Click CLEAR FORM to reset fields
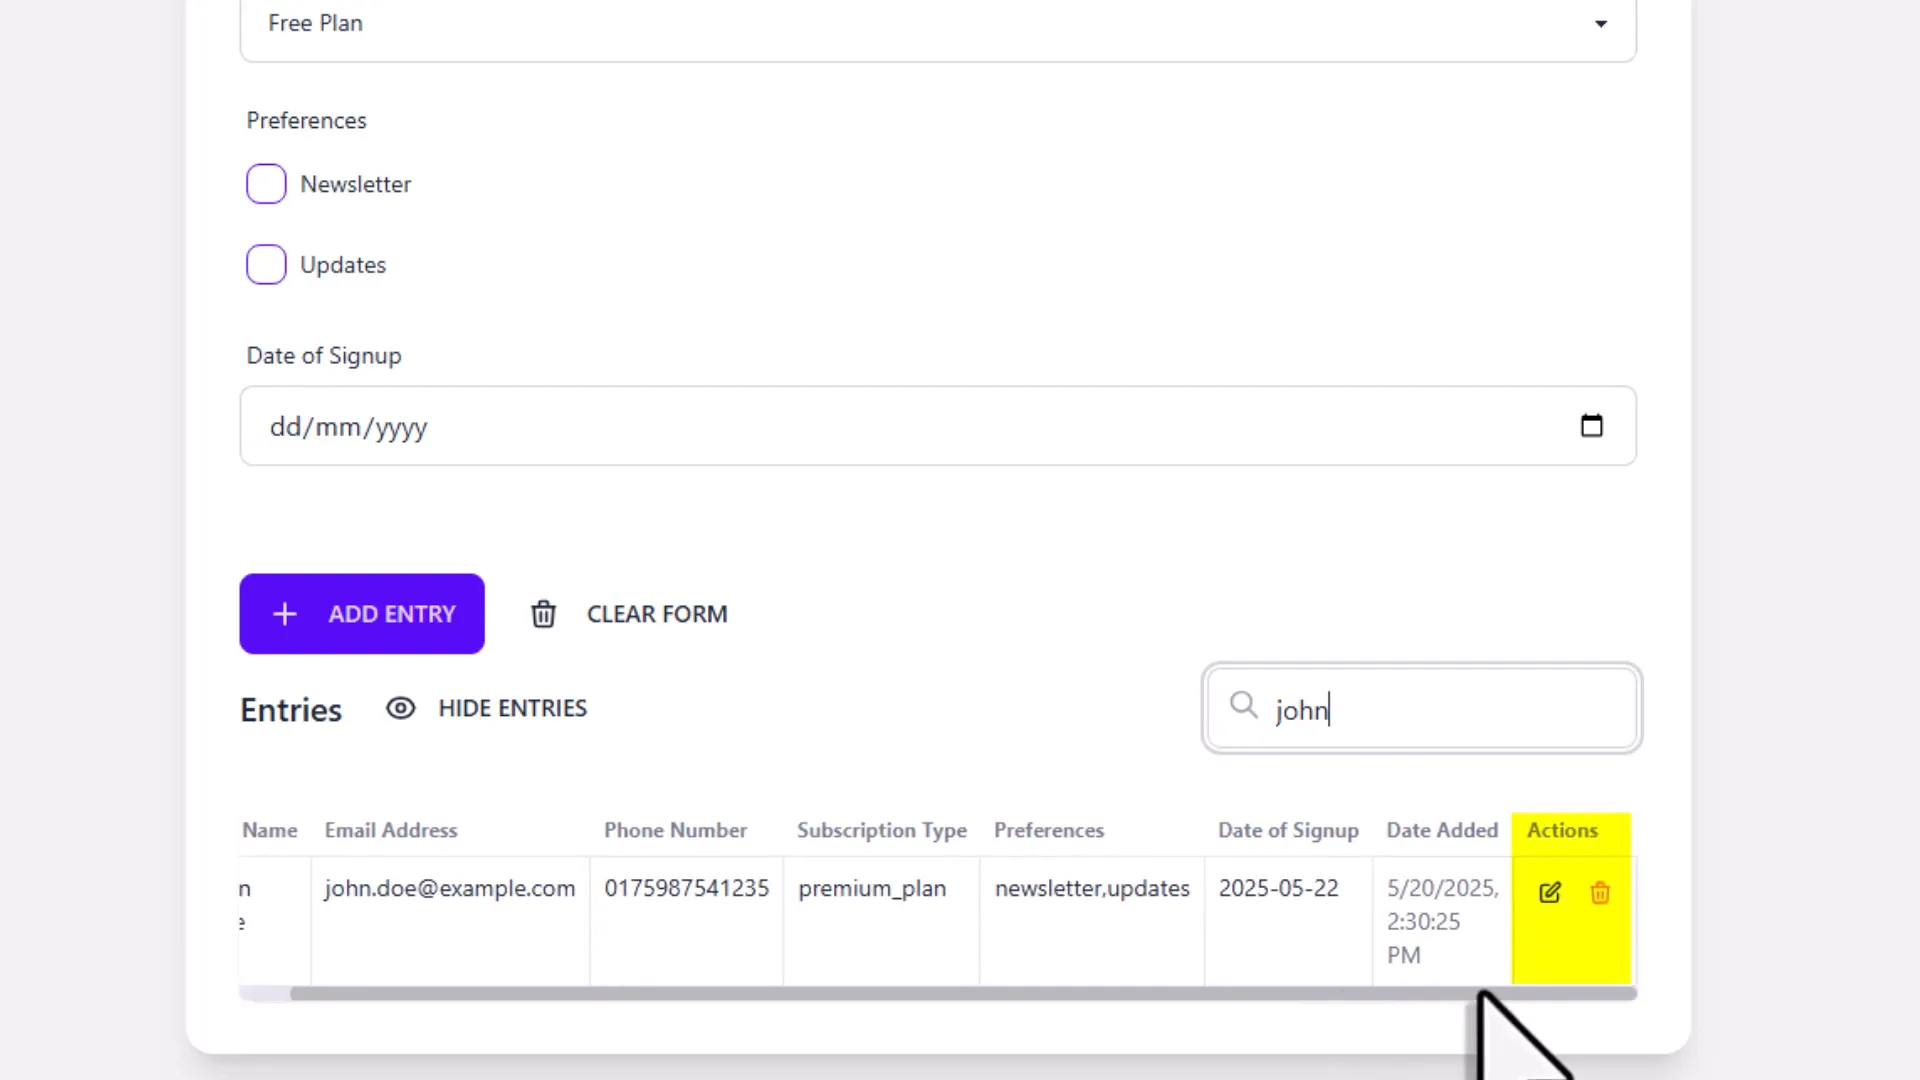This screenshot has width=1920, height=1080. (657, 613)
